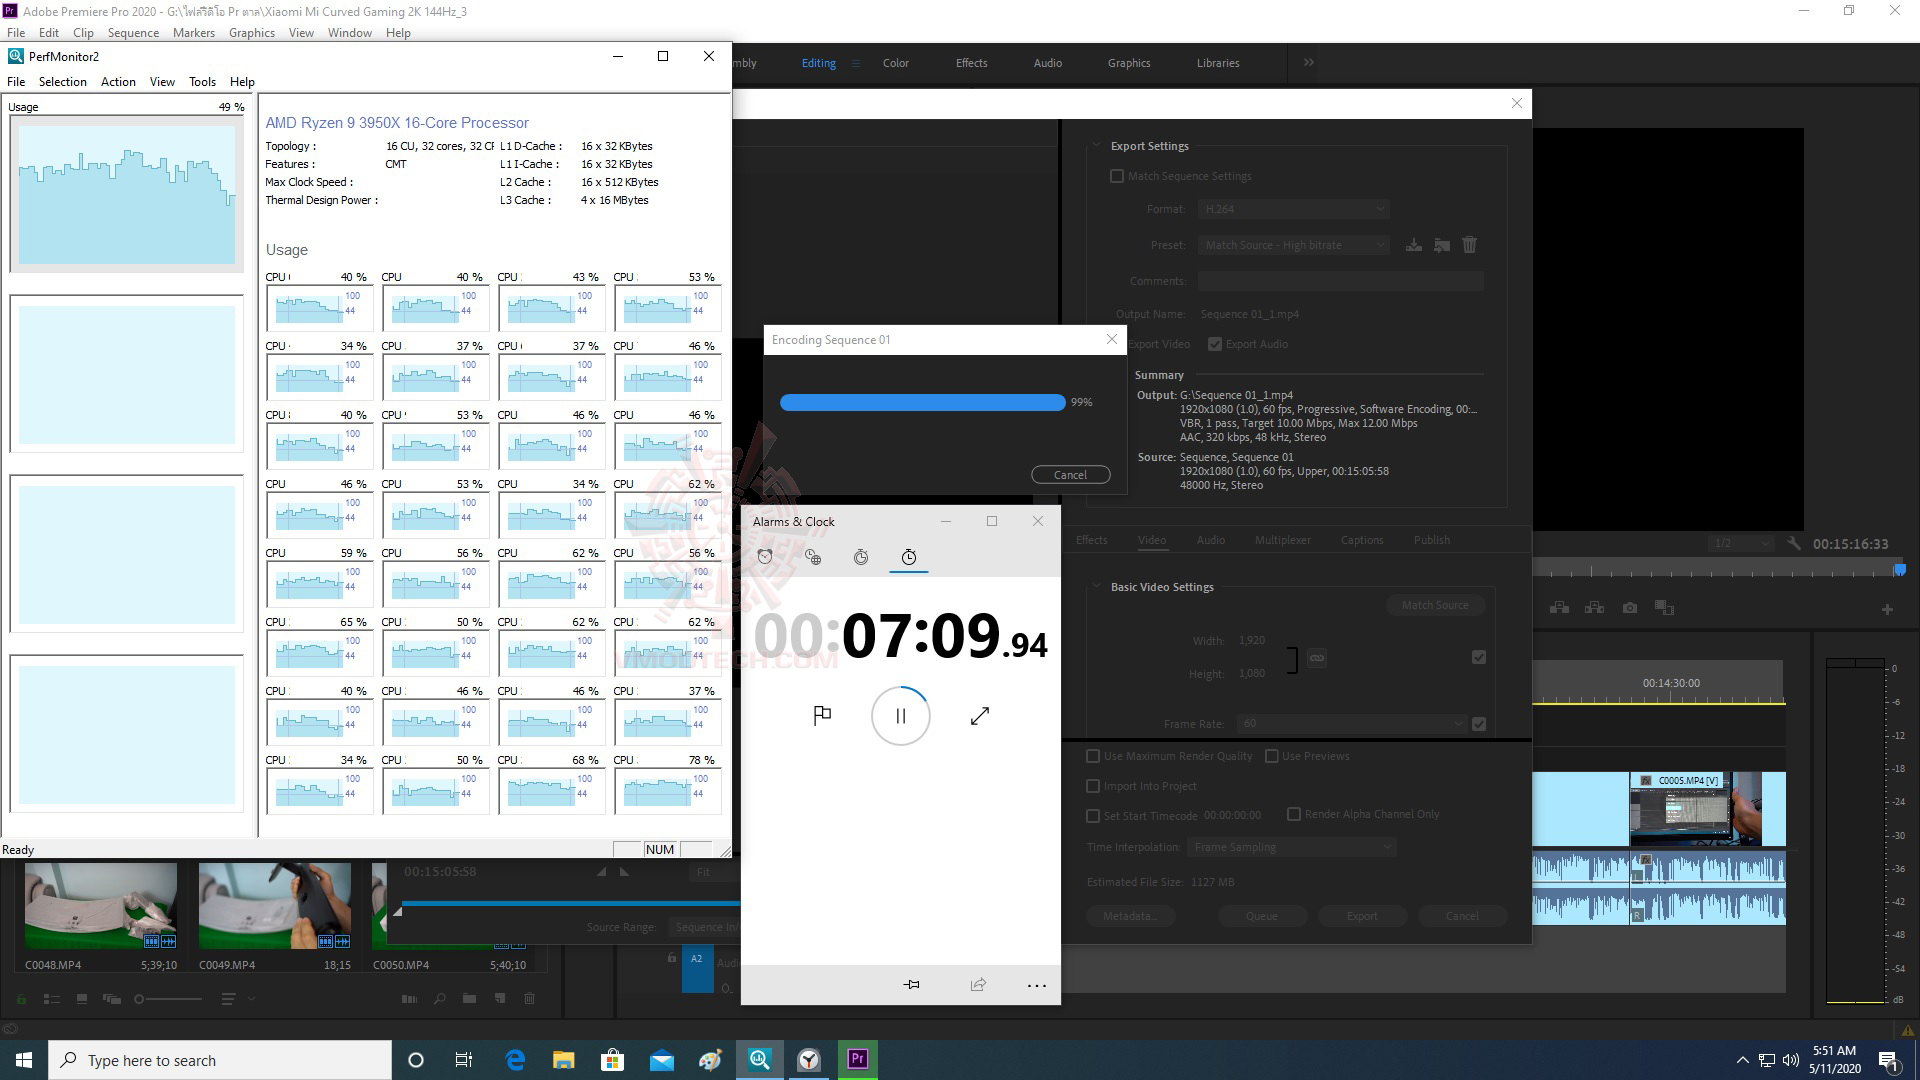This screenshot has width=1920, height=1080.
Task: Click the share icon in Alarms & Clock
Action: click(x=978, y=985)
